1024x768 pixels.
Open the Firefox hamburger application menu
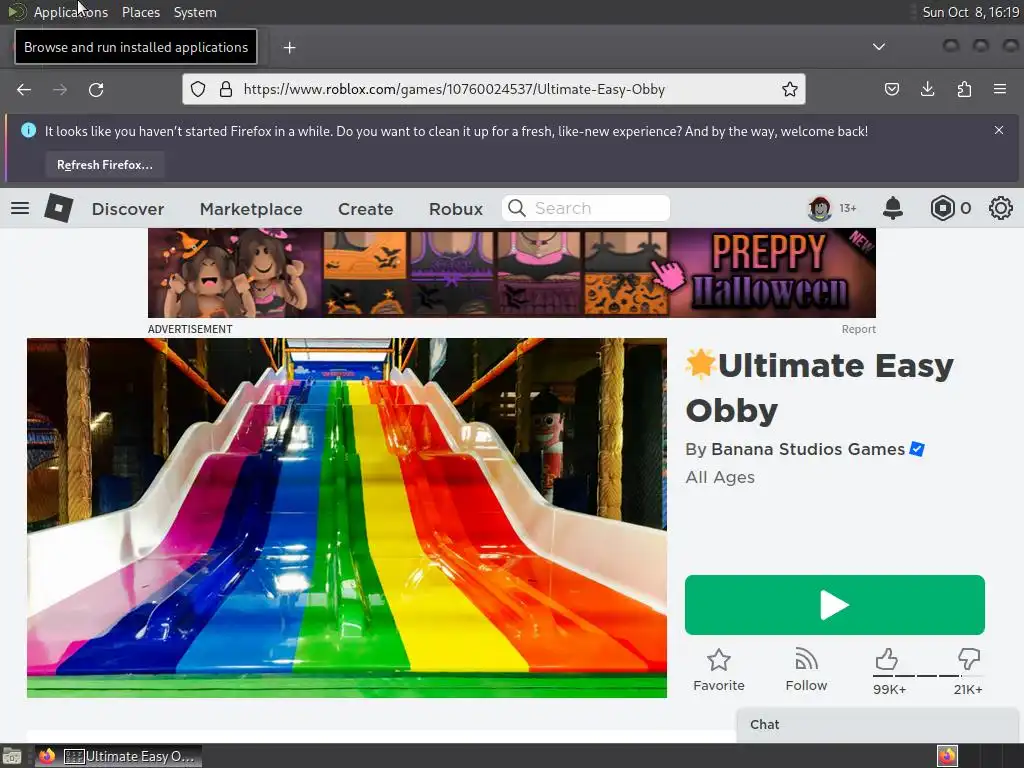999,89
